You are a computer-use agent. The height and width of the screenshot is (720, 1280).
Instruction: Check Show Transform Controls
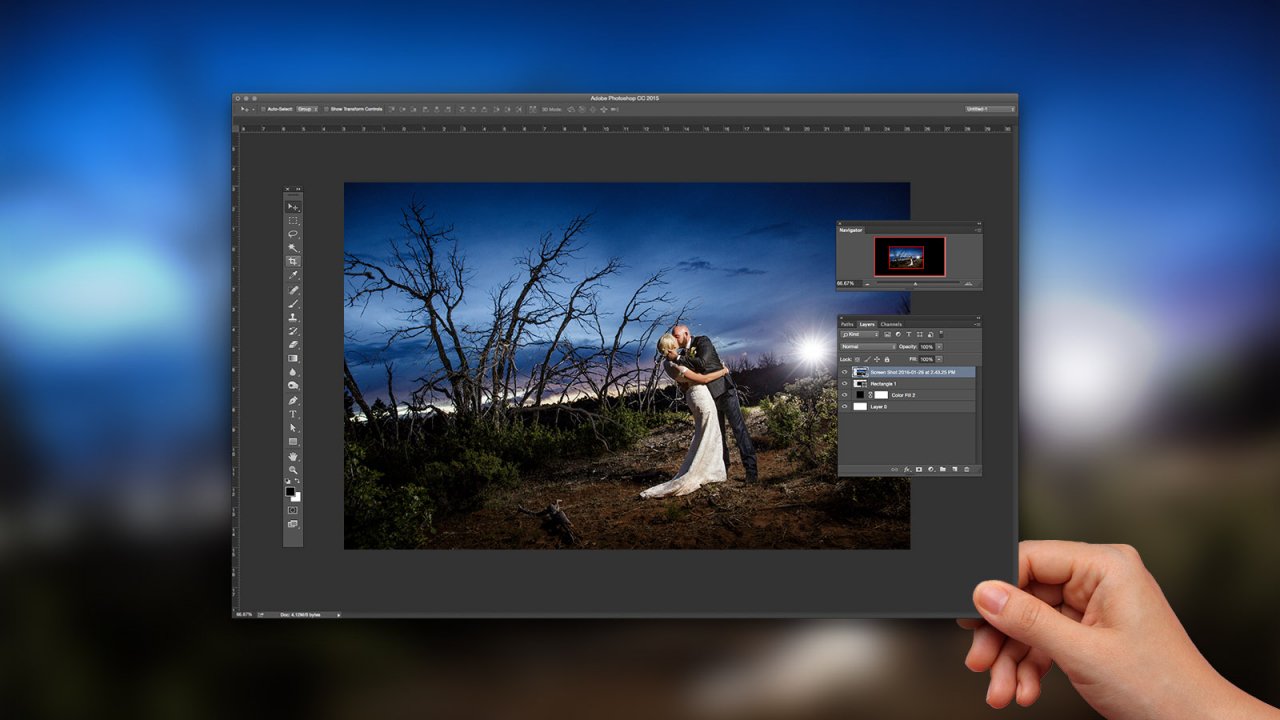pyautogui.click(x=328, y=108)
